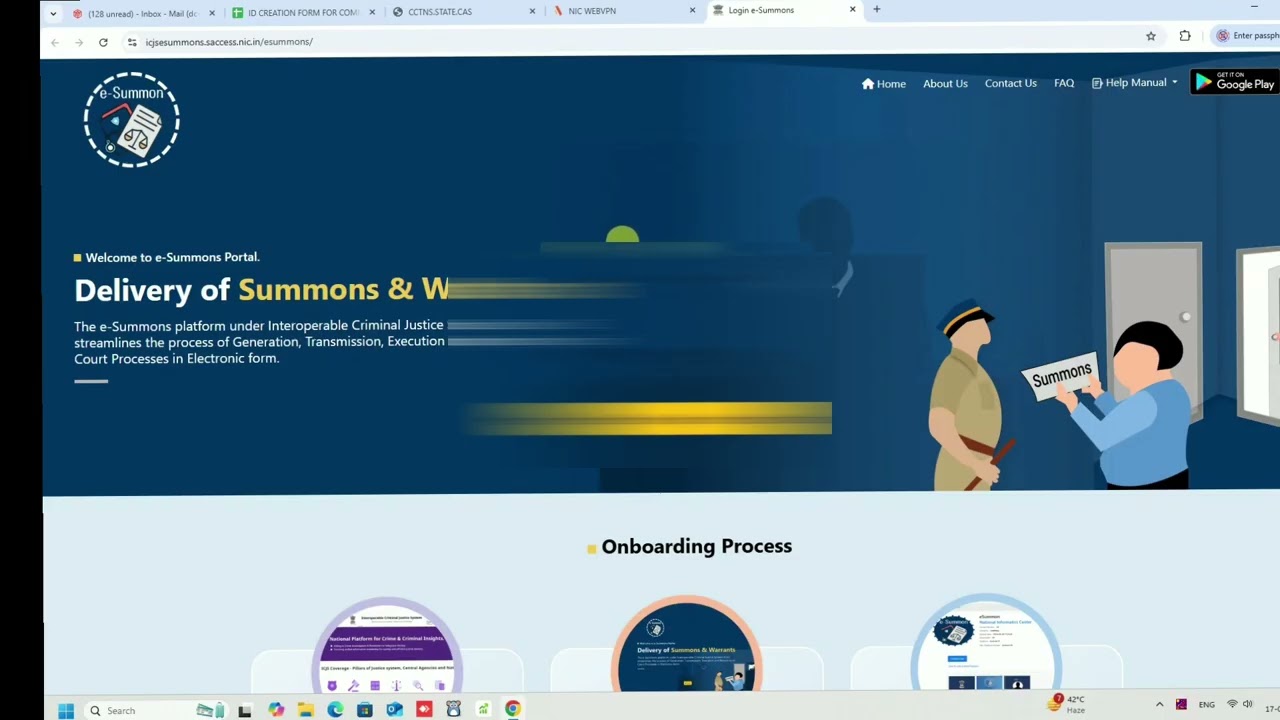Launch Copilot from the taskbar
The height and width of the screenshot is (720, 1280).
click(276, 710)
